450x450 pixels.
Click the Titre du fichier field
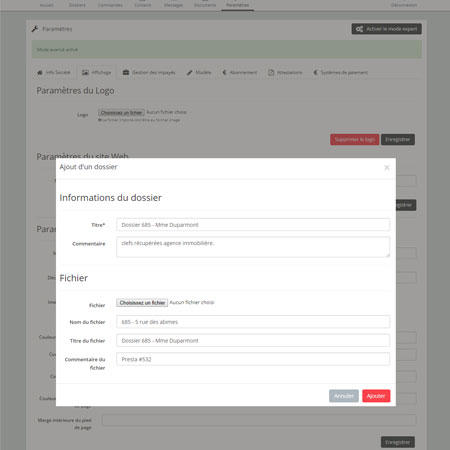point(253,341)
